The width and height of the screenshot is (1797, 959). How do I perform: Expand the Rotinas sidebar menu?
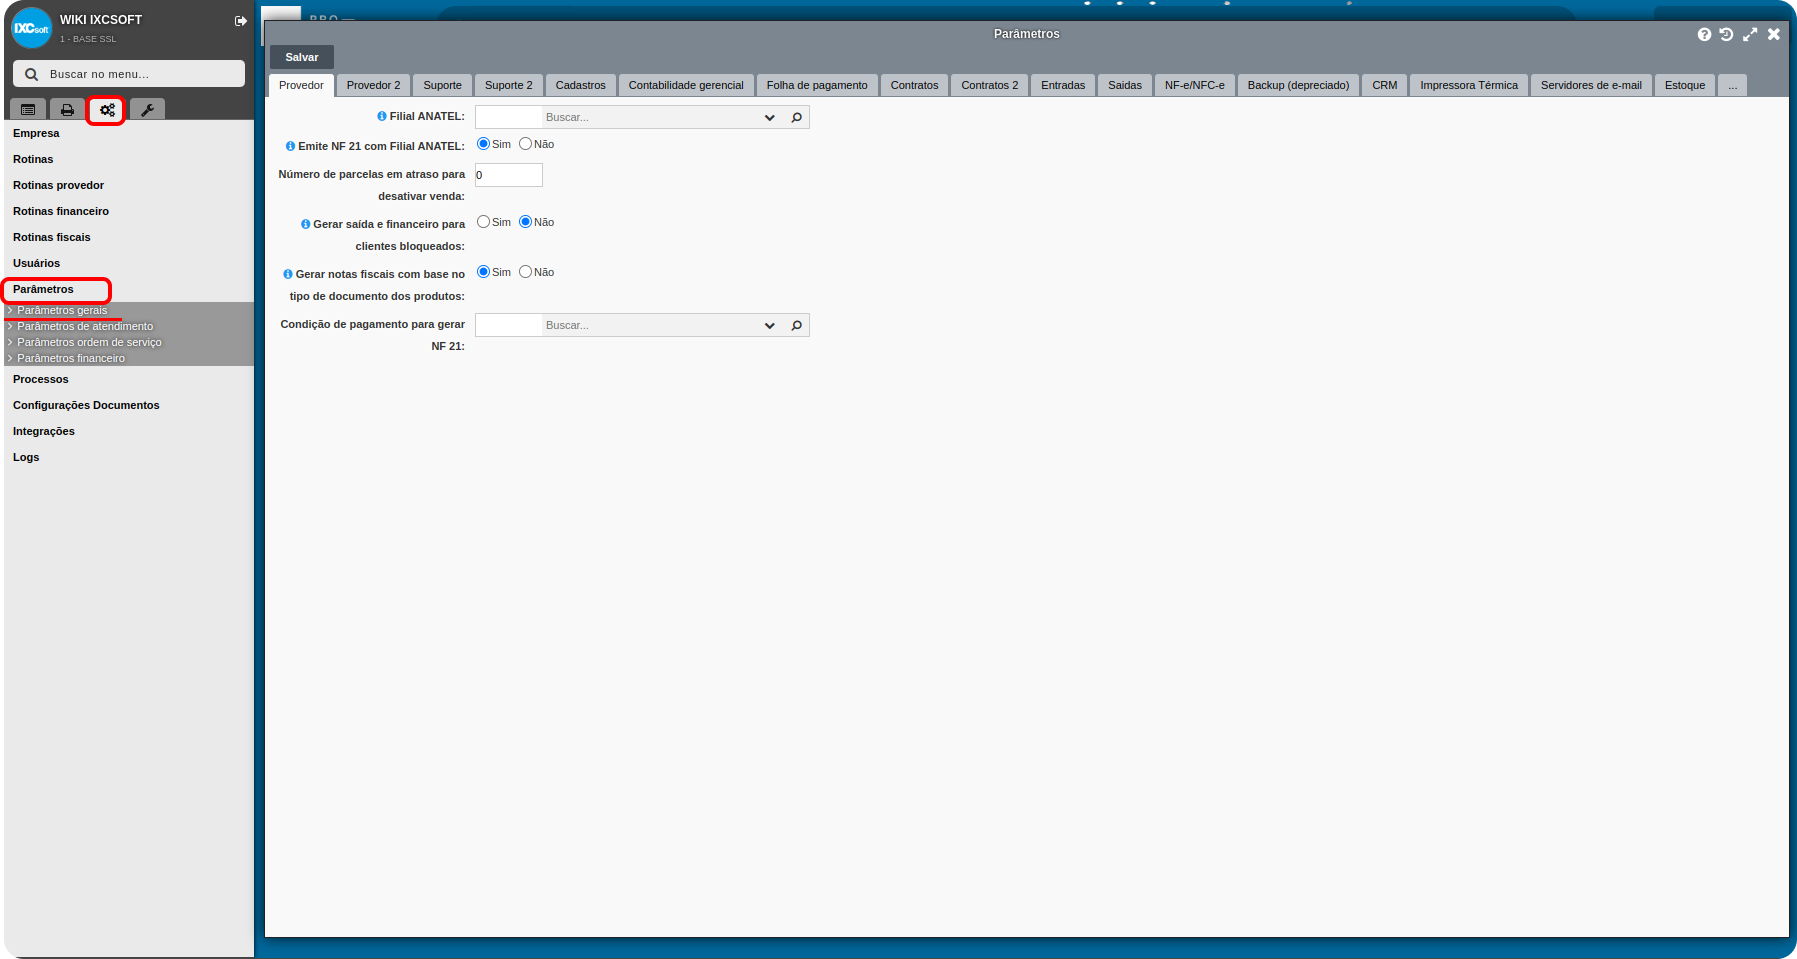point(33,159)
